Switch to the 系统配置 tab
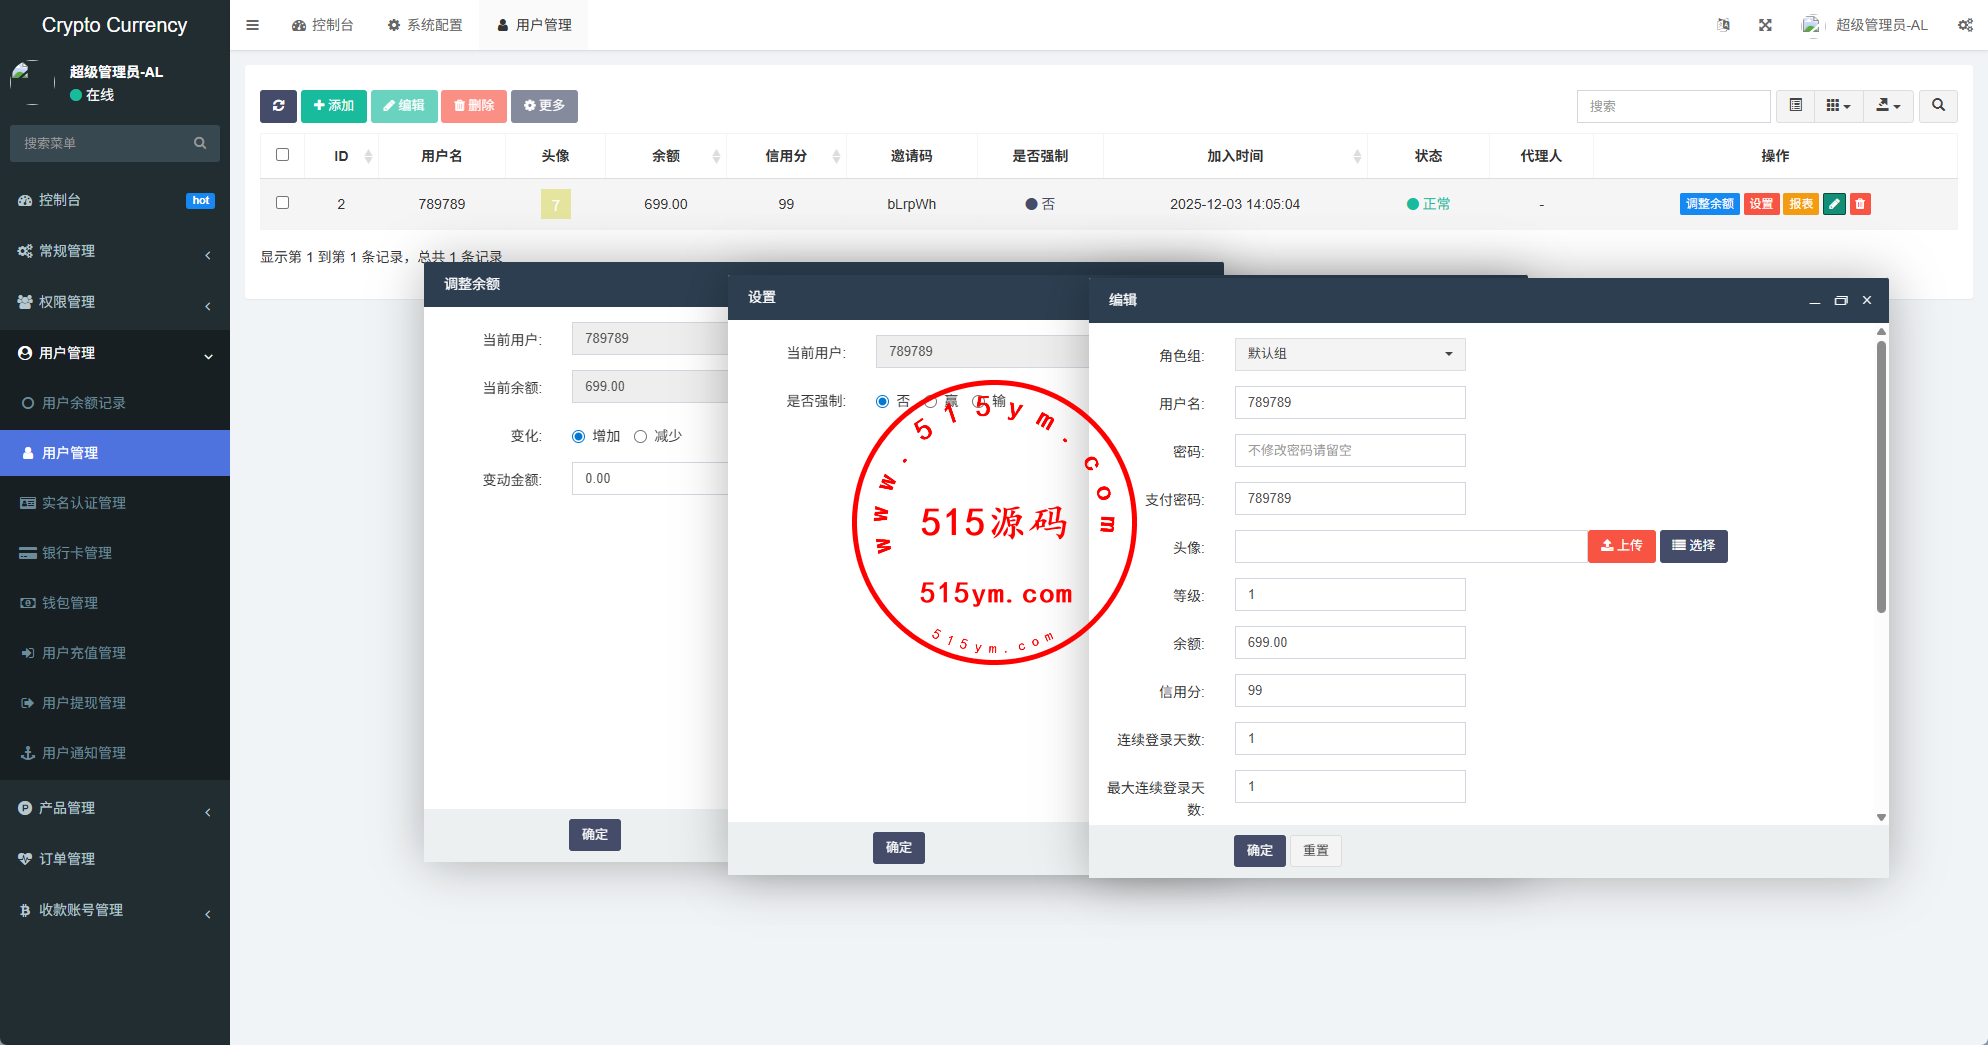Viewport: 1988px width, 1045px height. click(x=425, y=25)
